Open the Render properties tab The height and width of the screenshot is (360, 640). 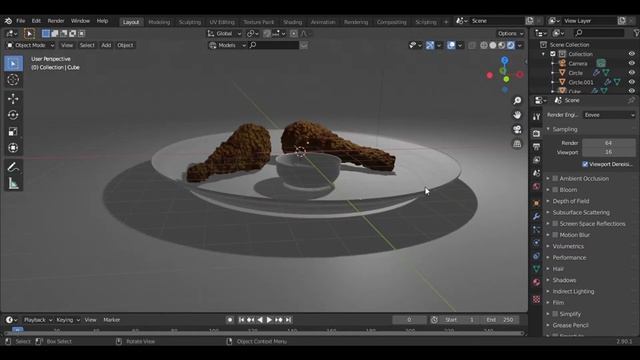536,133
